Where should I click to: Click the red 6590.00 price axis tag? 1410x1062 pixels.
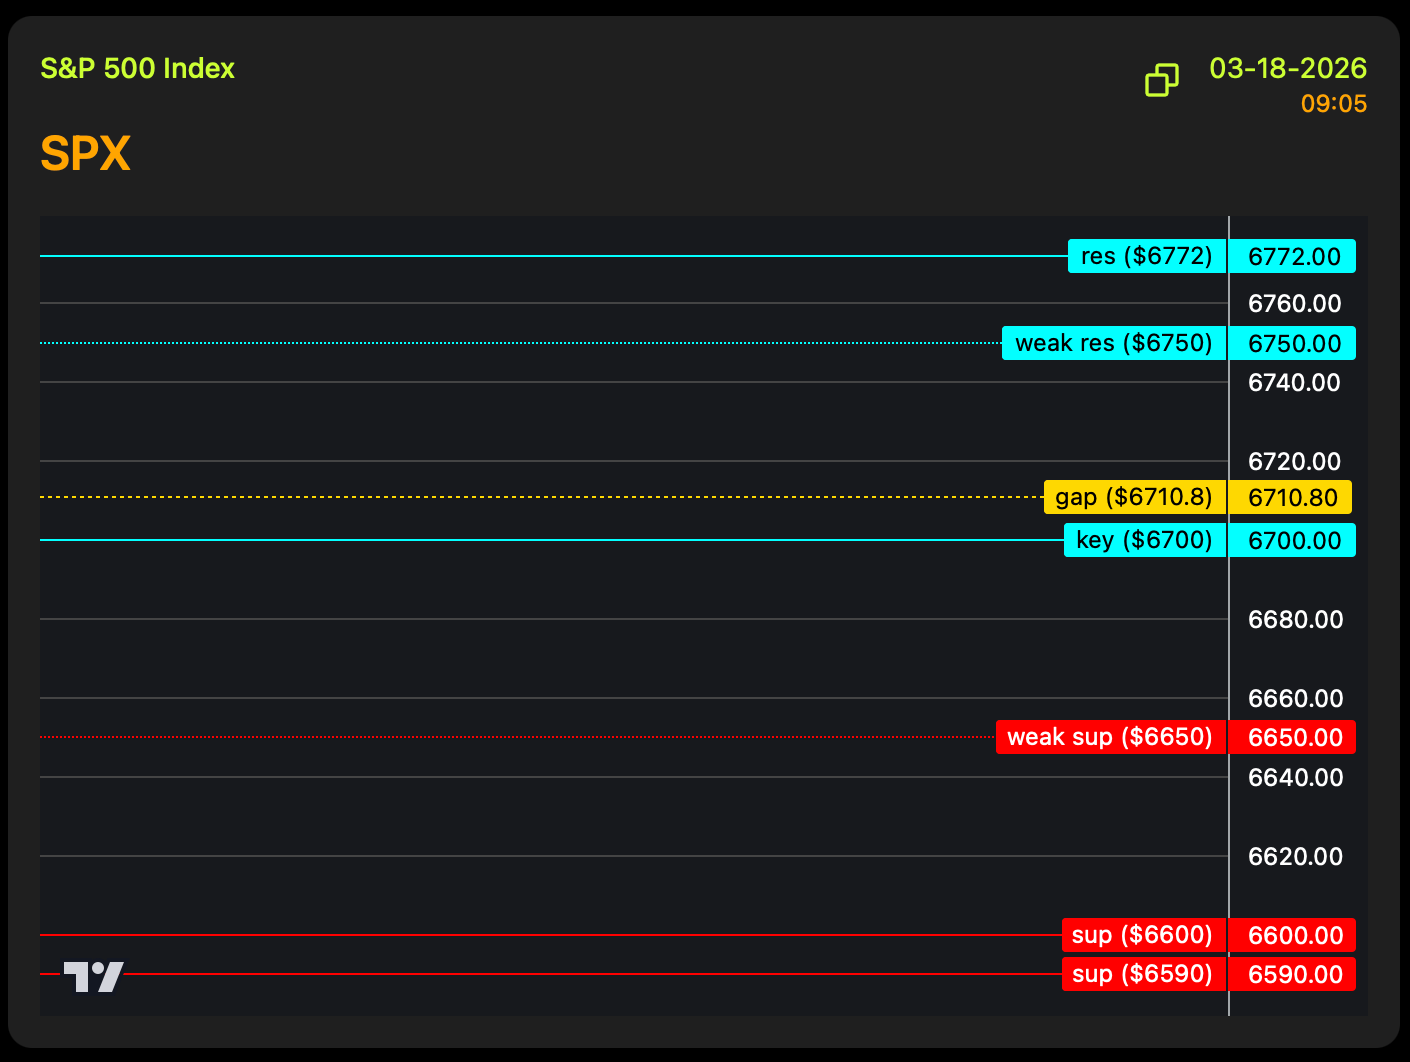tap(1293, 974)
